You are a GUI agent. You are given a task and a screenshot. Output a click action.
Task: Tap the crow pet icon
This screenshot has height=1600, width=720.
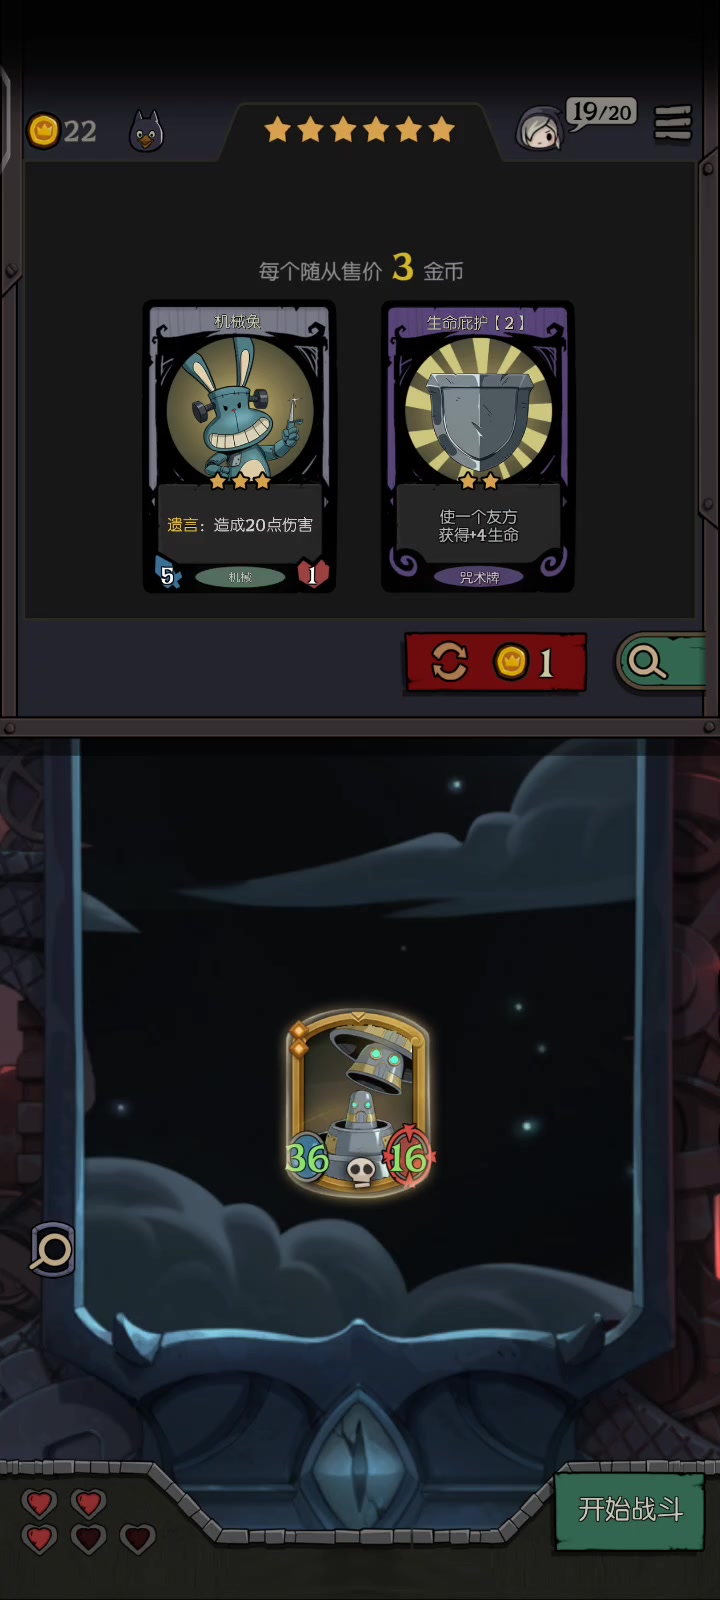click(146, 131)
